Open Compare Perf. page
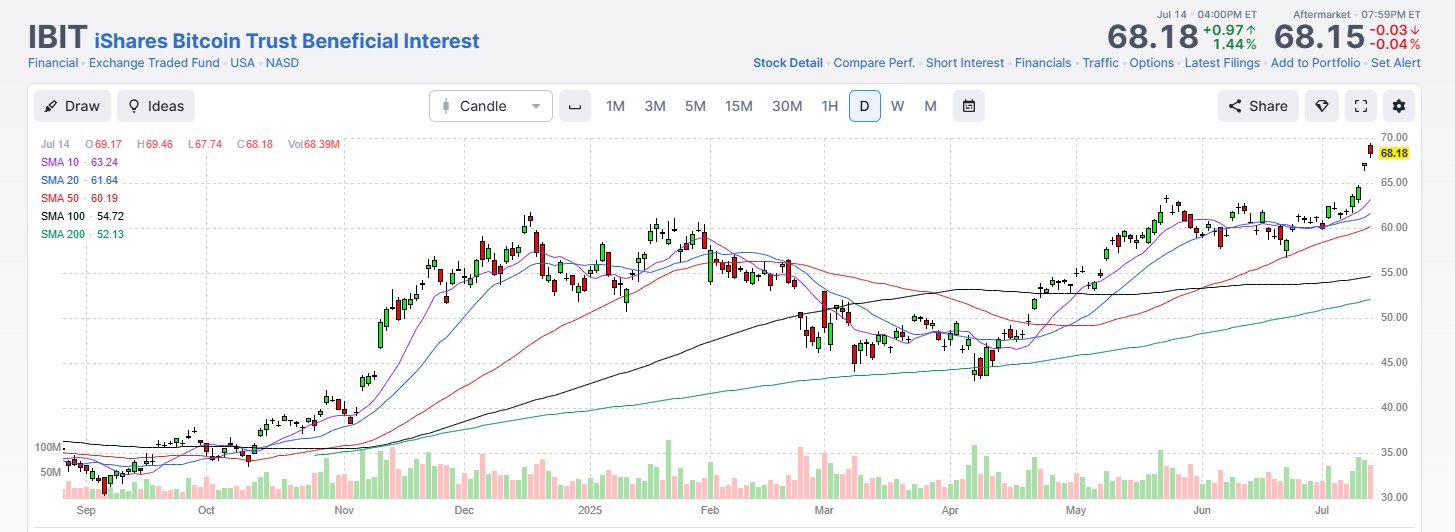1455x532 pixels. click(874, 63)
